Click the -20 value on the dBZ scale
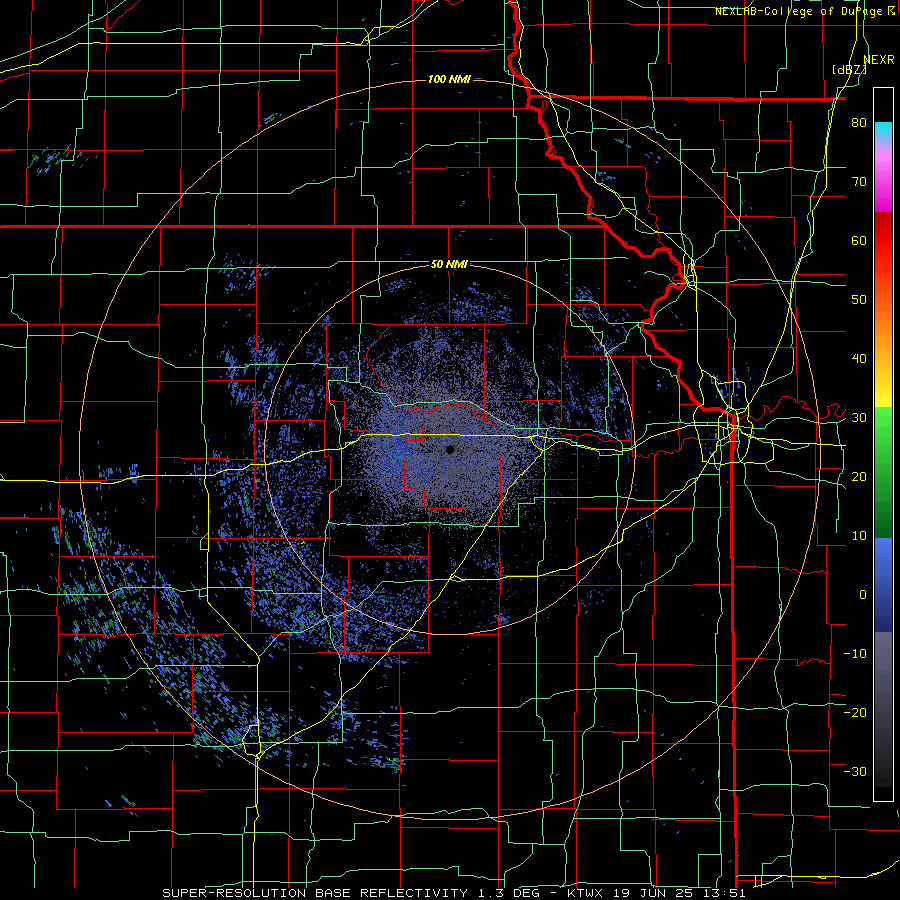The image size is (900, 900). [x=855, y=712]
